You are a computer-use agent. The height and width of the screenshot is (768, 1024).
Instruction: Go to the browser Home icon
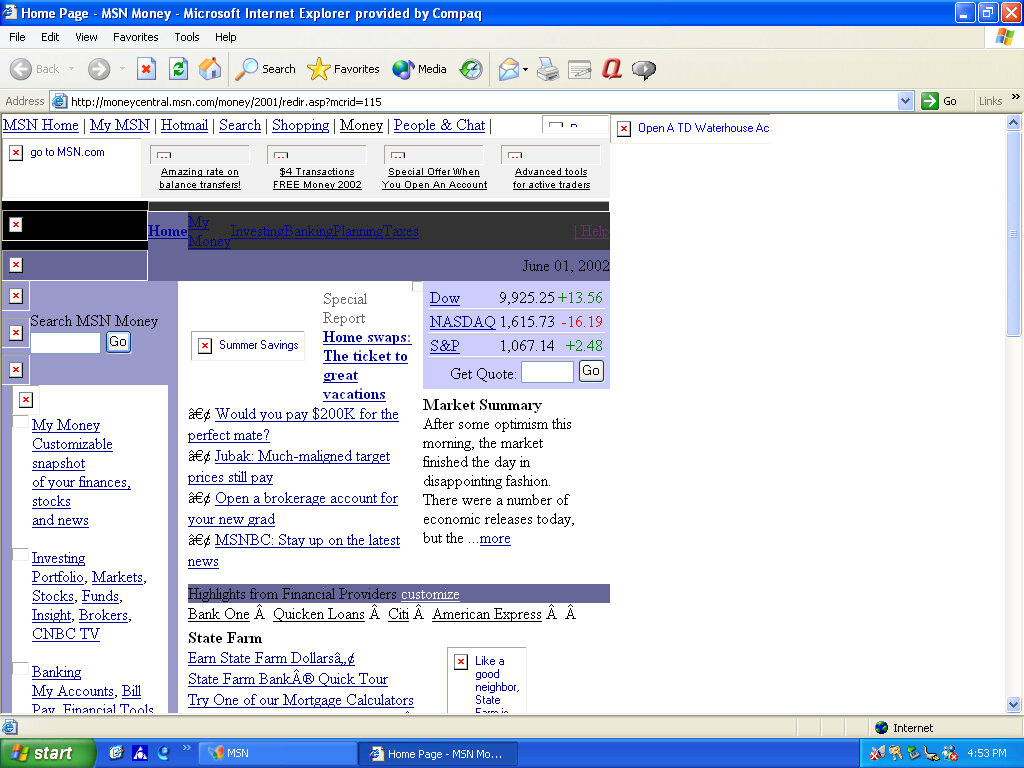pyautogui.click(x=210, y=69)
